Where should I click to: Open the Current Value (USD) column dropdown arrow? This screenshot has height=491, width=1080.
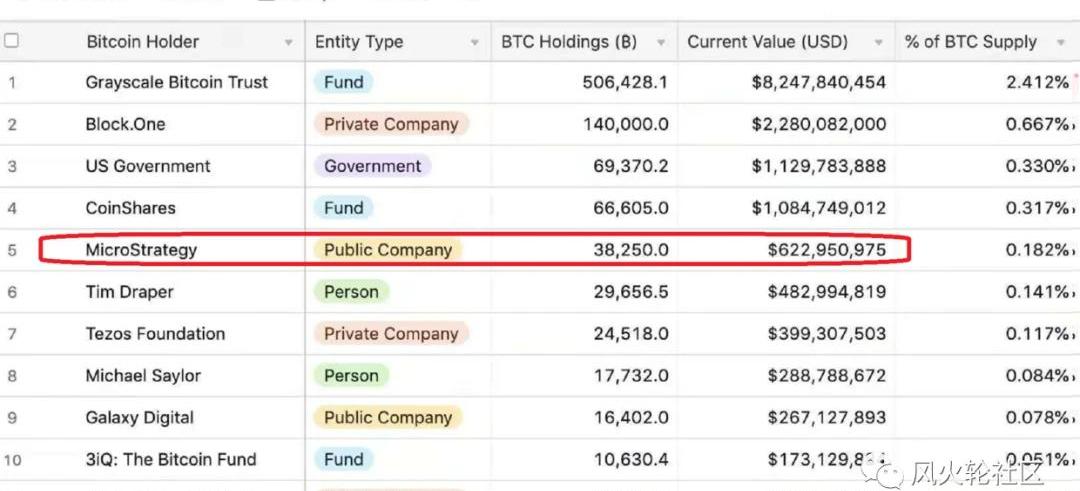click(x=878, y=43)
